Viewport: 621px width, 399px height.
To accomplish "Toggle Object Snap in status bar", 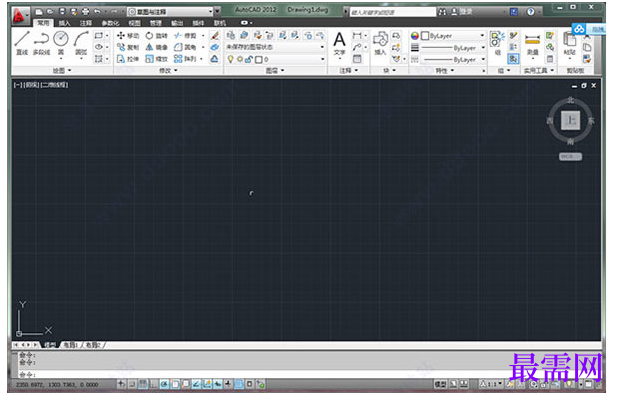I will (x=175, y=384).
